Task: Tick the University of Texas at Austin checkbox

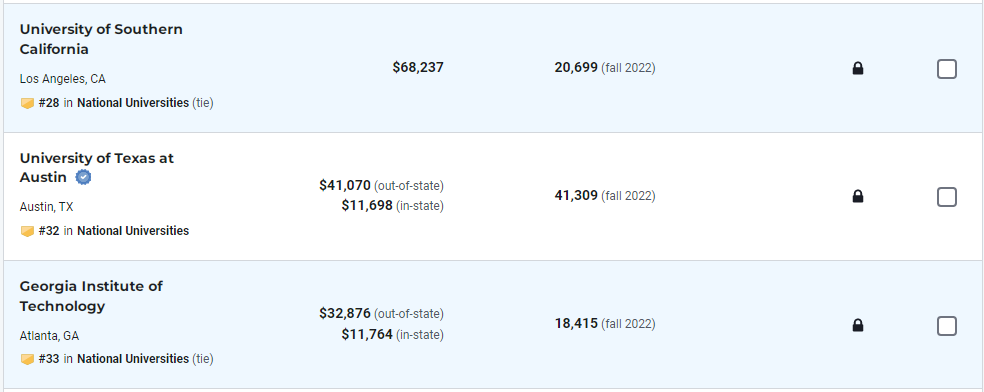Action: coord(946,197)
